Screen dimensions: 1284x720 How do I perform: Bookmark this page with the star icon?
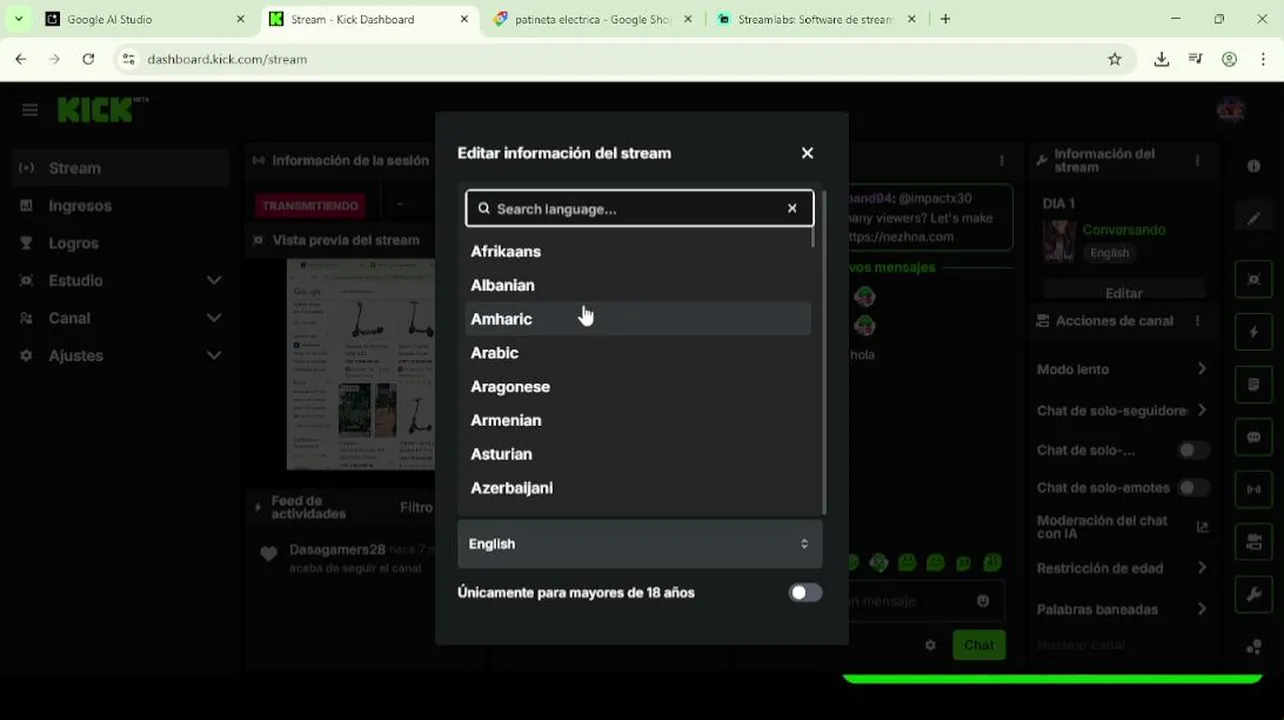1115,59
